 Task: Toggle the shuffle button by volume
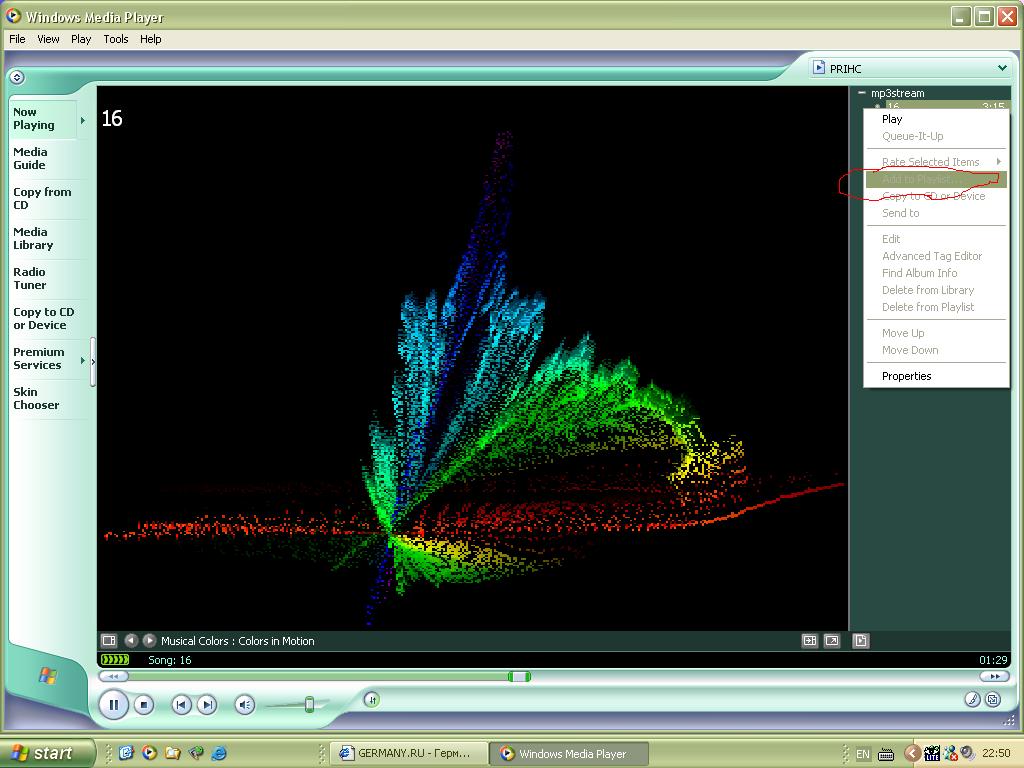click(x=372, y=700)
